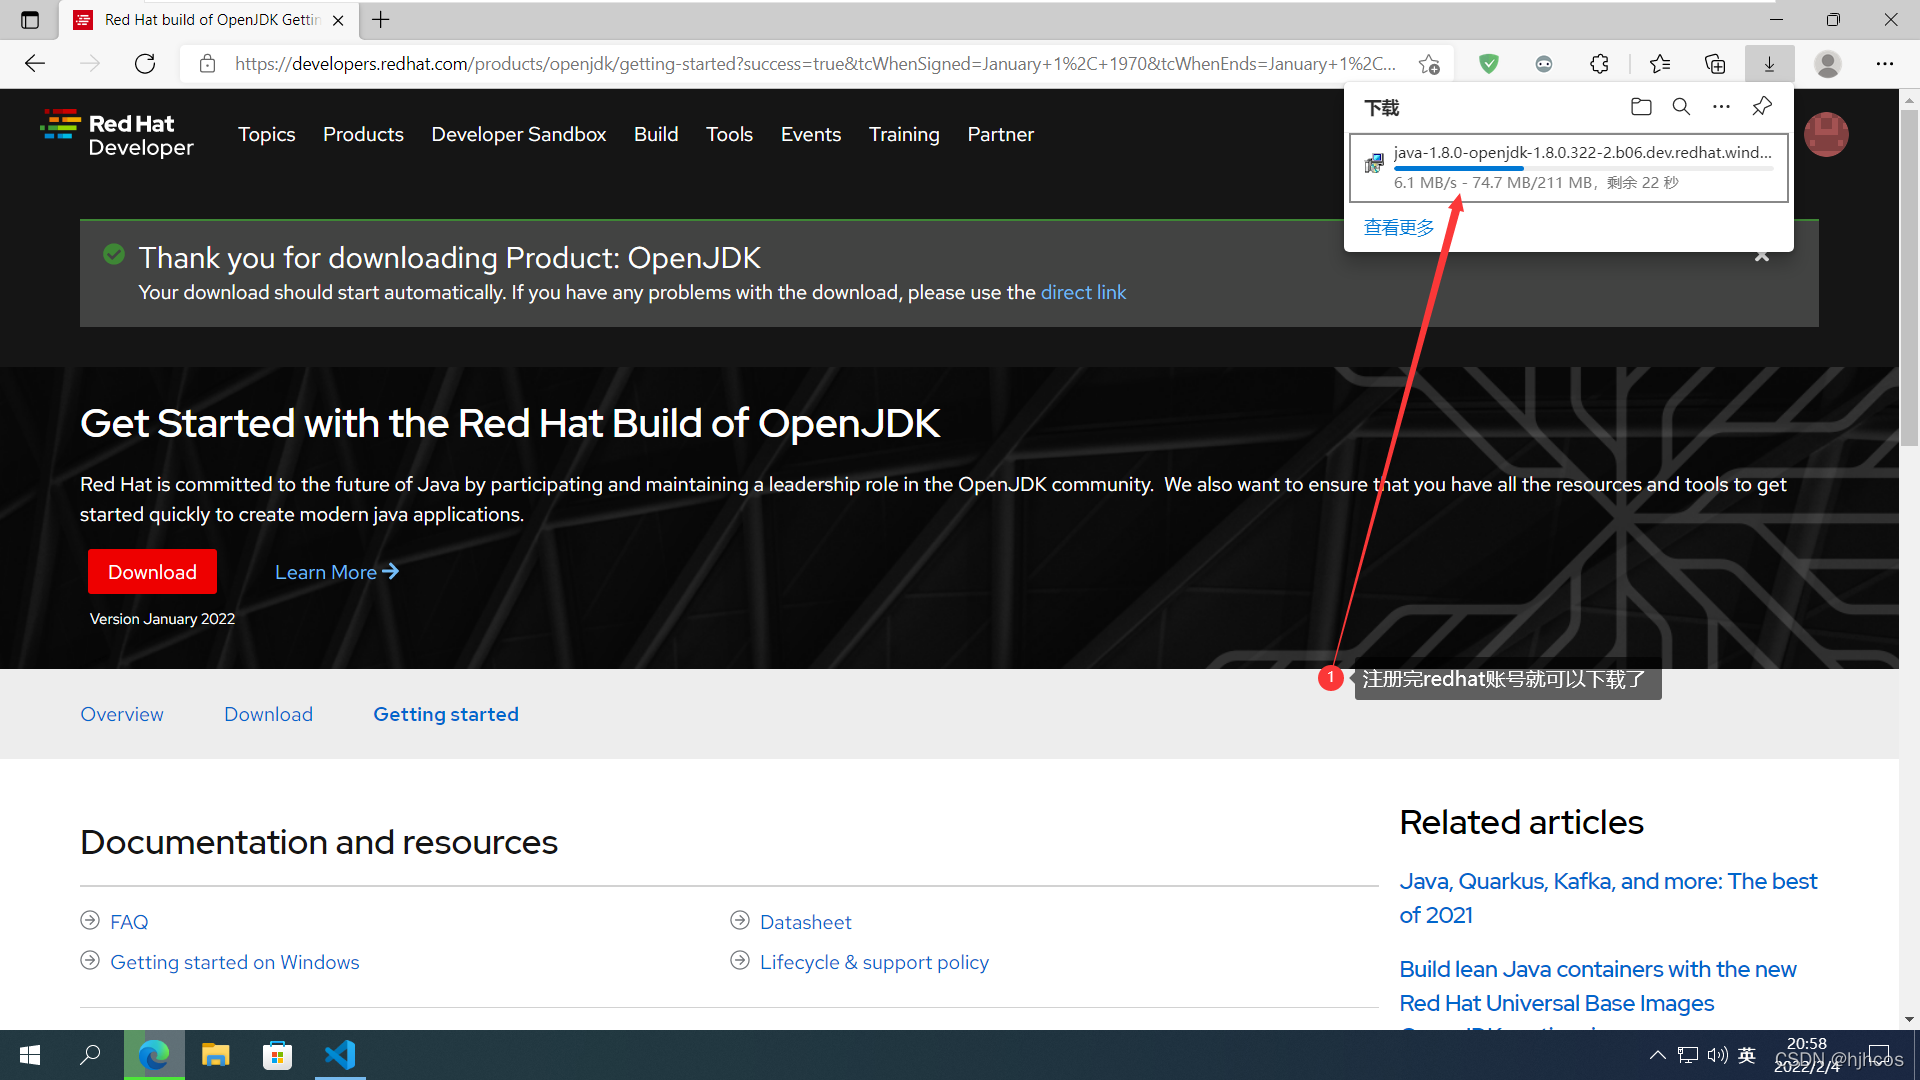Click the Red Hat Developer logo

point(117,134)
